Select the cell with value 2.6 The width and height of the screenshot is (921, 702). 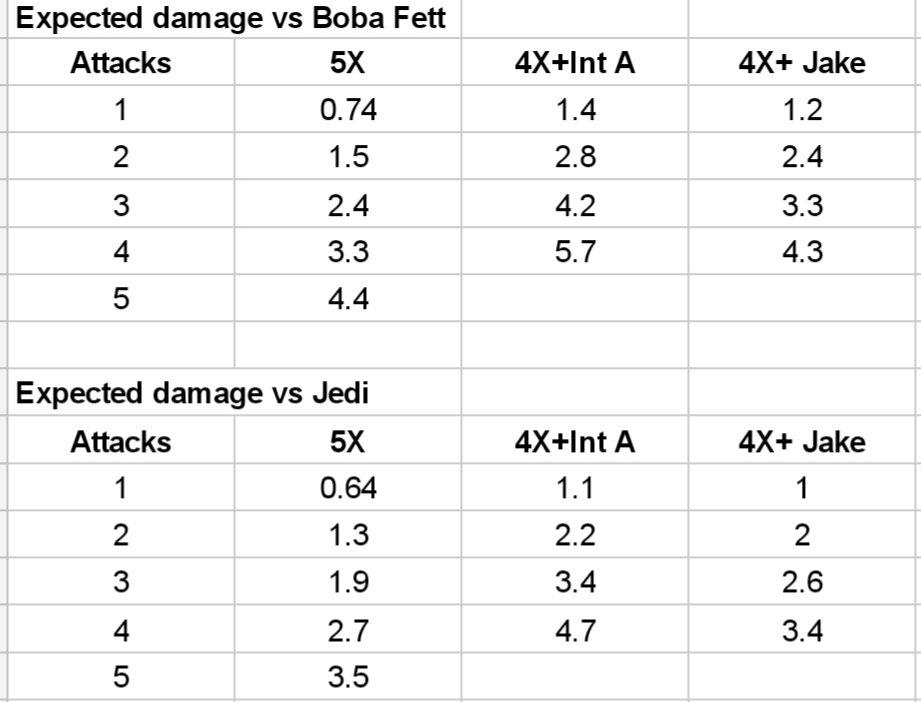pos(802,583)
